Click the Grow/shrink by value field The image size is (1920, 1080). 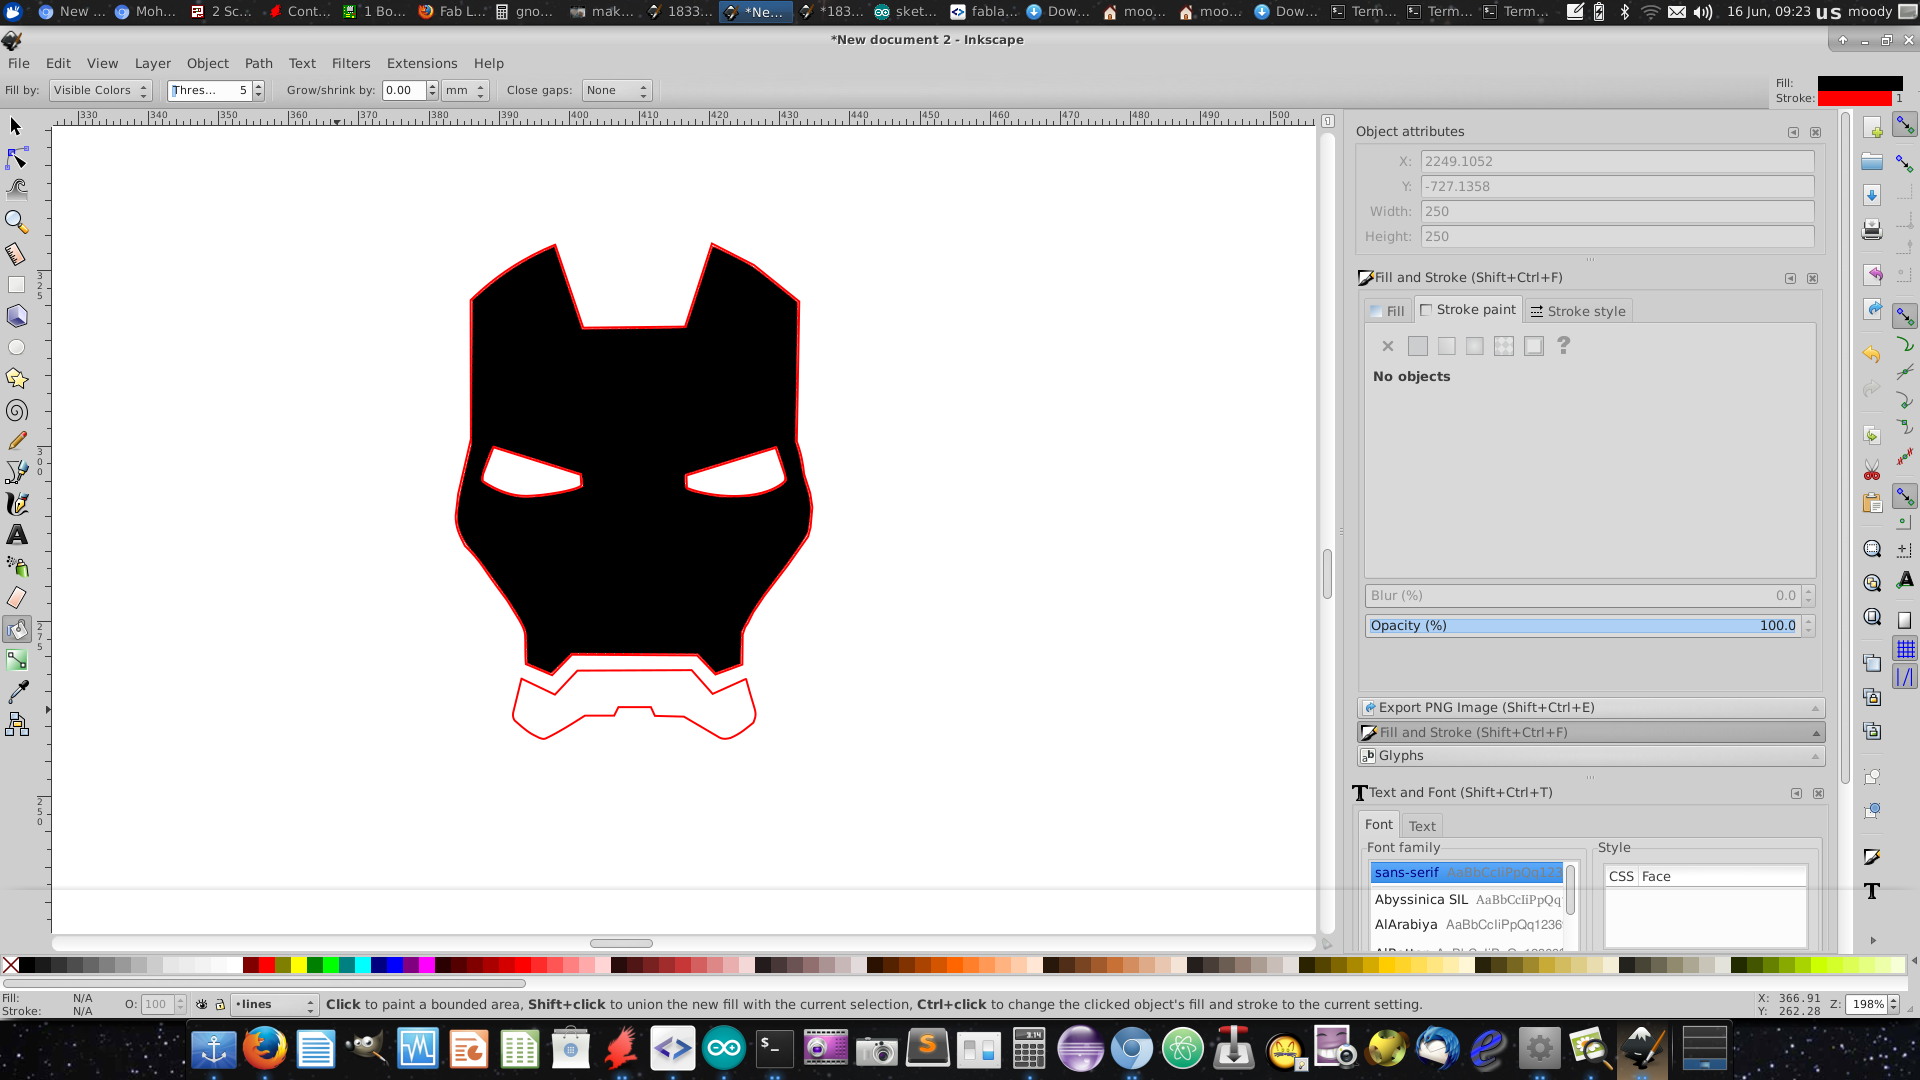404,91
